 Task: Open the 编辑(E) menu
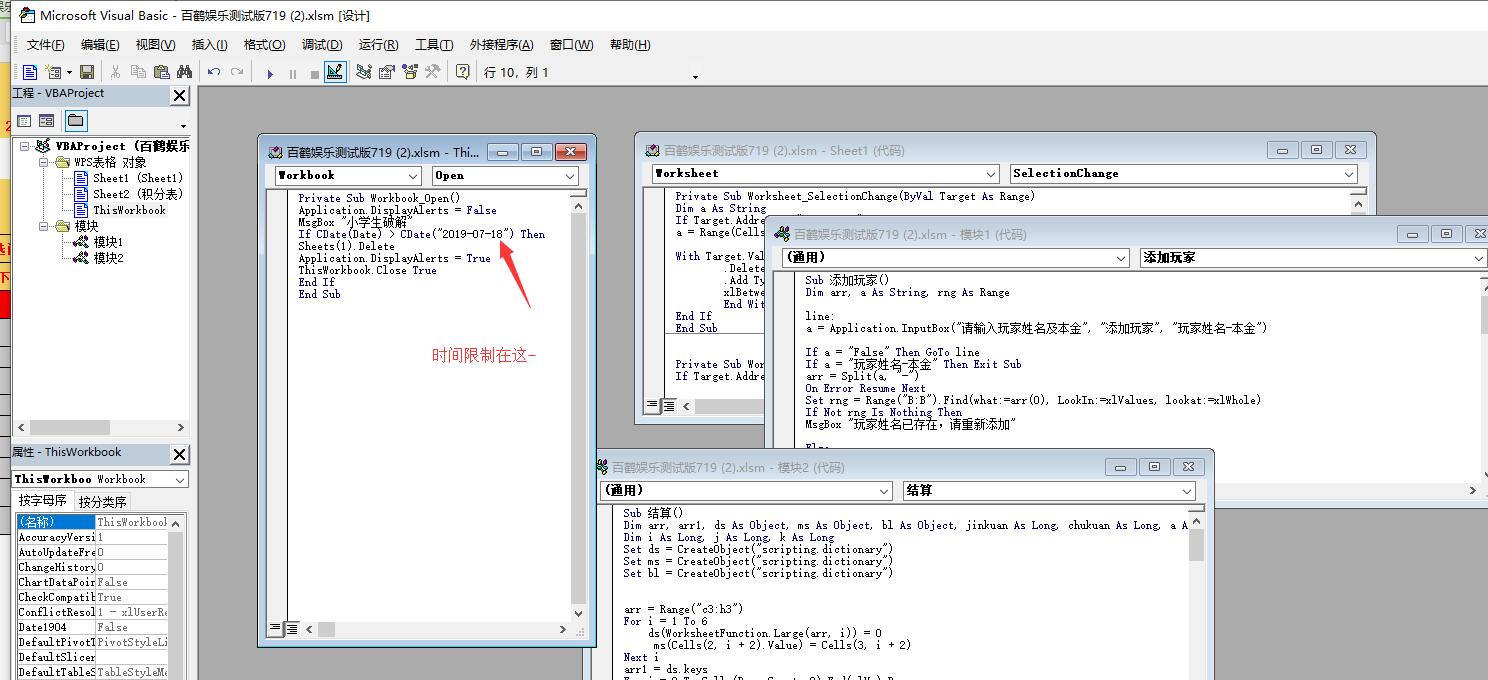[x=100, y=45]
